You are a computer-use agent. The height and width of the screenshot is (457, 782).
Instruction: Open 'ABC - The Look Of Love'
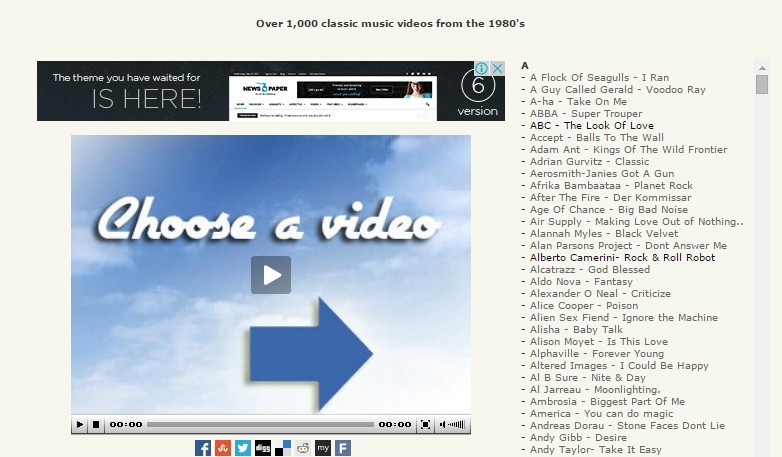point(591,126)
